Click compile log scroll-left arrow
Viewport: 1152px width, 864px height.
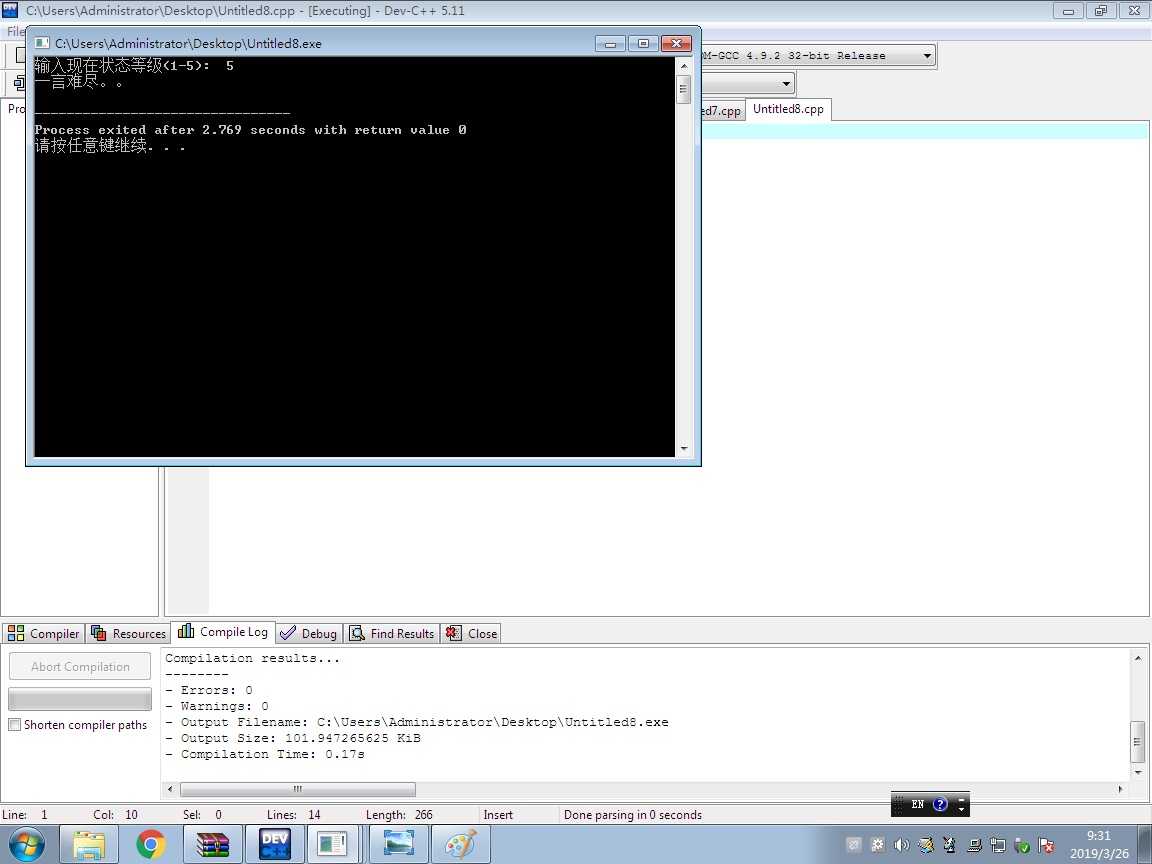click(170, 789)
